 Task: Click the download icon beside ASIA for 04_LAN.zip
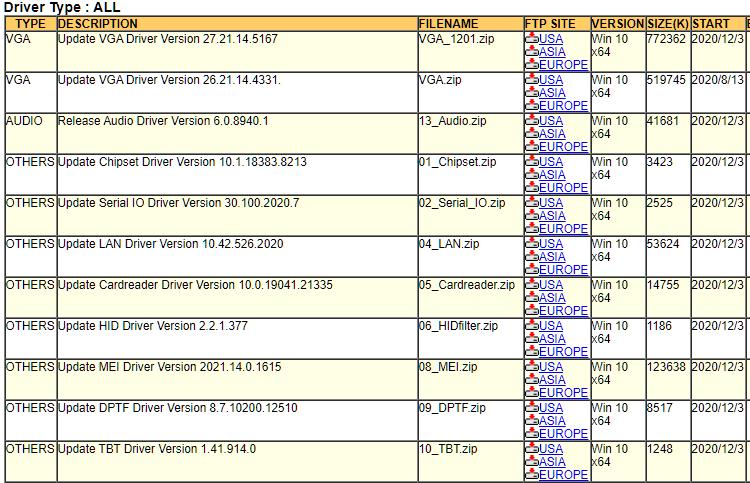(x=532, y=257)
